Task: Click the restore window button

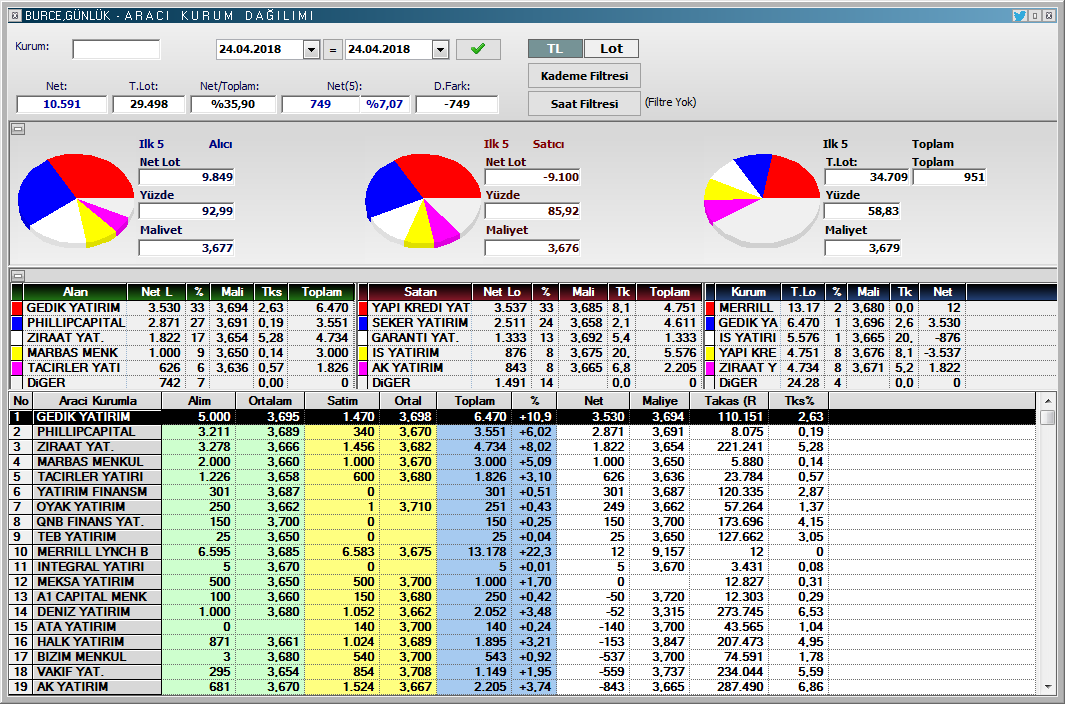Action: (x=1036, y=15)
